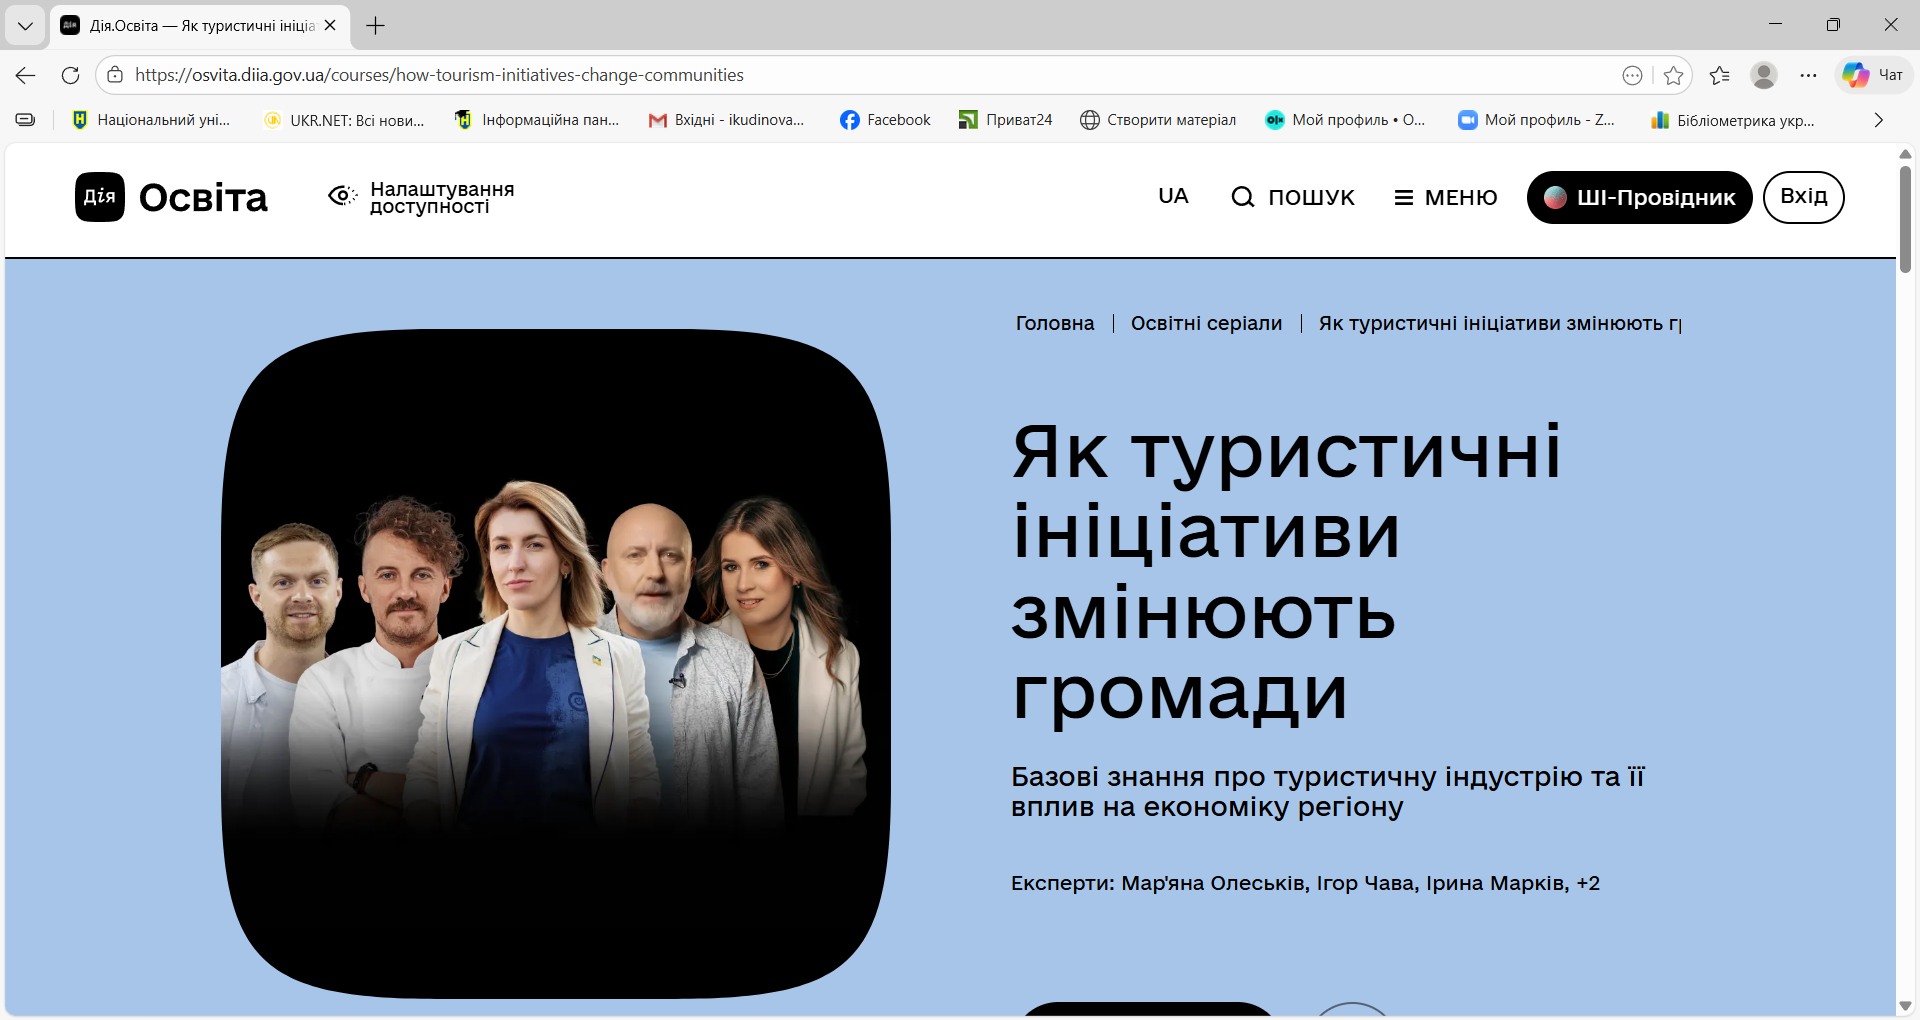Click the Вхід login button
1920x1020 pixels.
tap(1804, 197)
